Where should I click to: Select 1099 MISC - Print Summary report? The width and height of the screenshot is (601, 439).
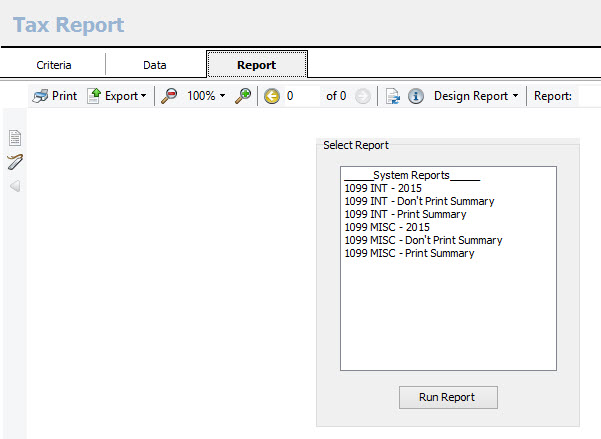point(409,253)
